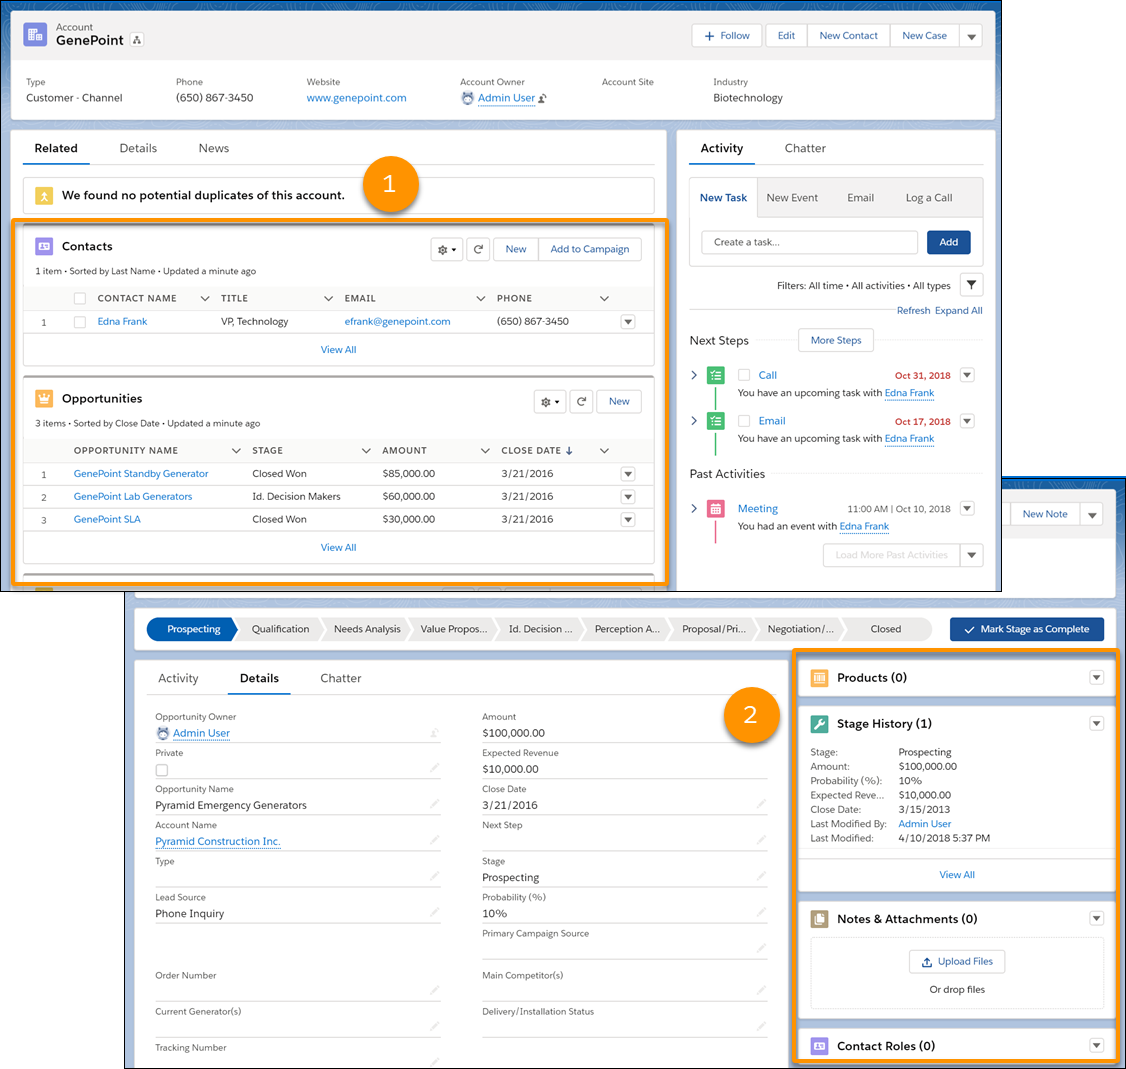
Task: Open the activity timeline filter funnel
Action: point(971,284)
